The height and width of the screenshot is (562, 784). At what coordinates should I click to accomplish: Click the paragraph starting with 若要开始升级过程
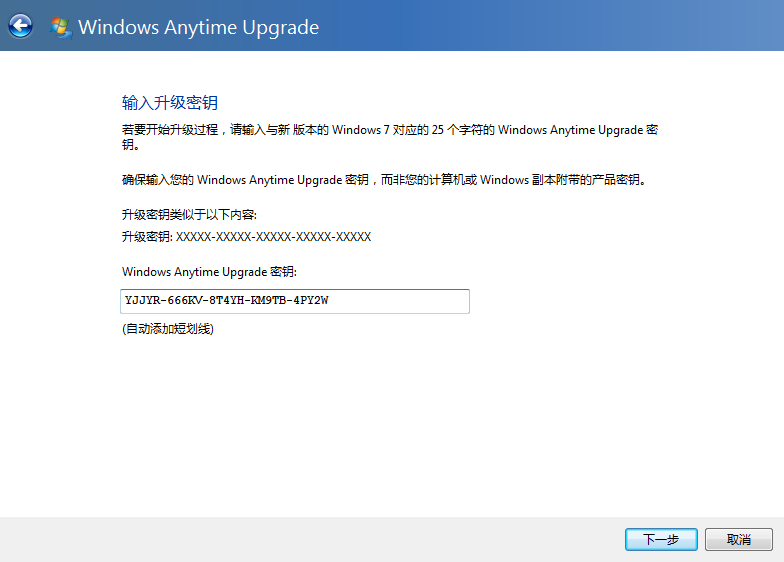[390, 137]
